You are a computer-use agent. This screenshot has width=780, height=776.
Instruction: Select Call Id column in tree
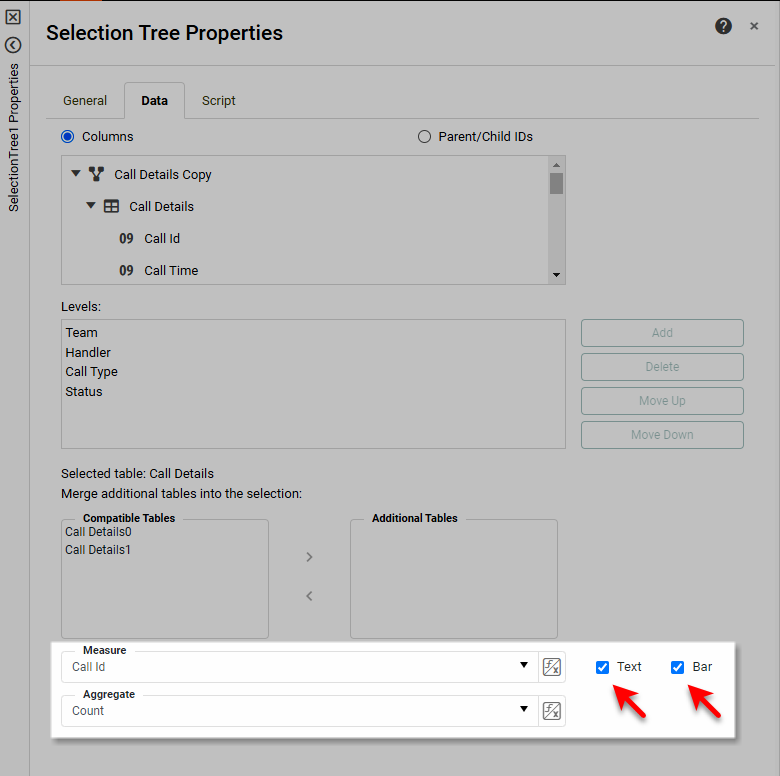pyautogui.click(x=162, y=239)
